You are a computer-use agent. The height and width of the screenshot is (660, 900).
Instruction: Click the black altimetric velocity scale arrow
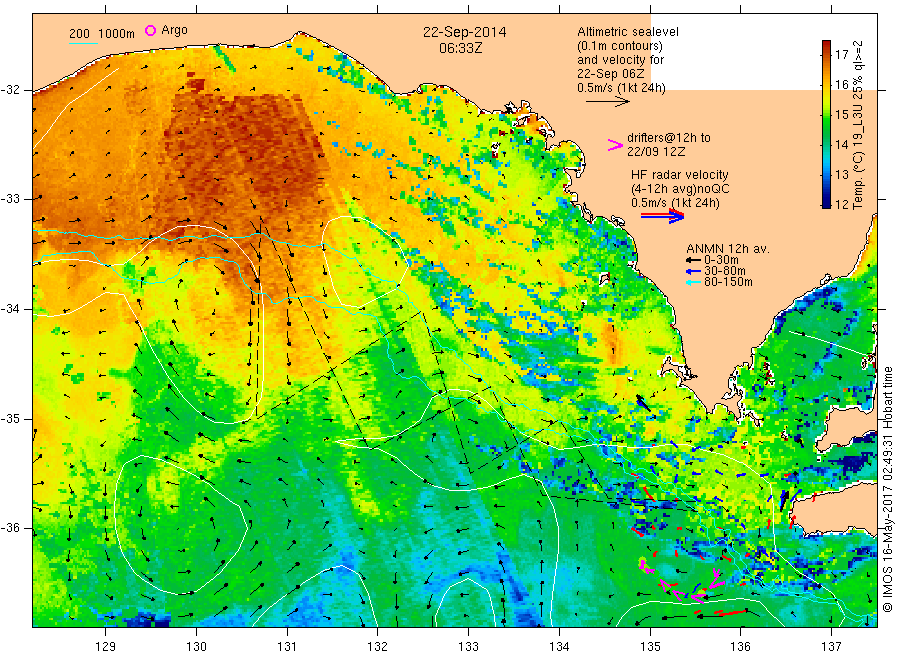point(608,102)
